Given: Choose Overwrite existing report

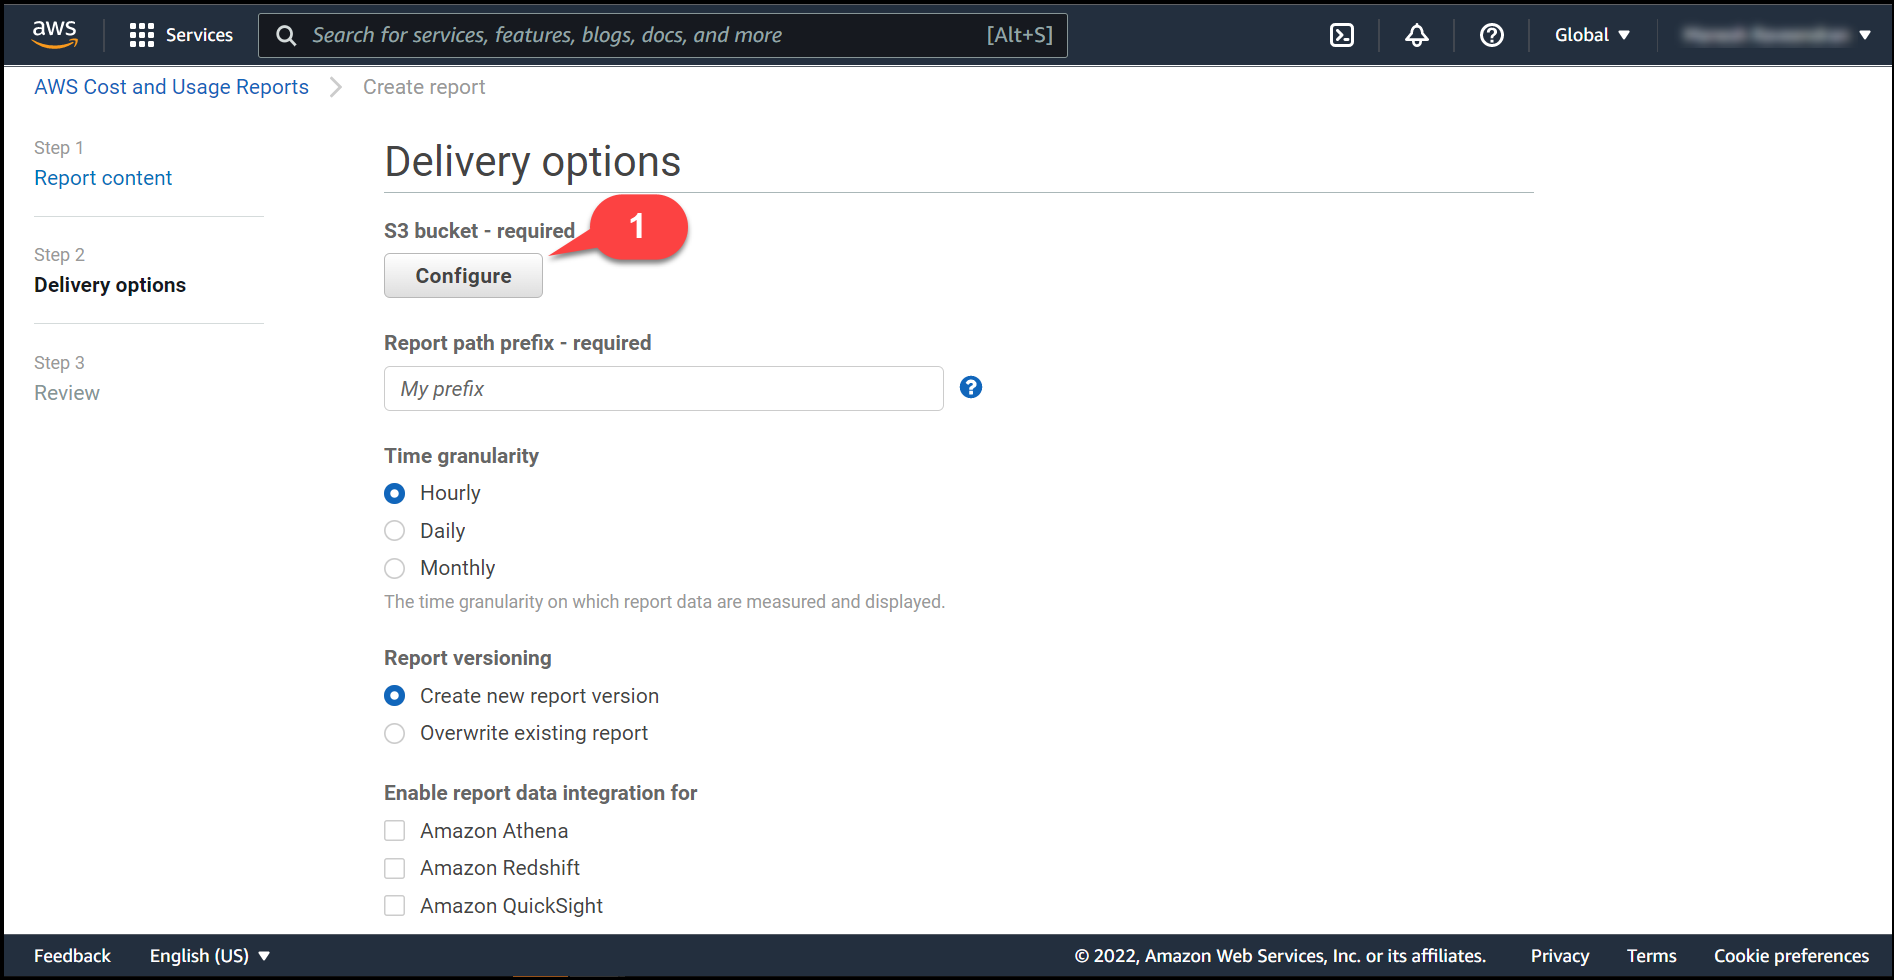Looking at the screenshot, I should click(395, 733).
